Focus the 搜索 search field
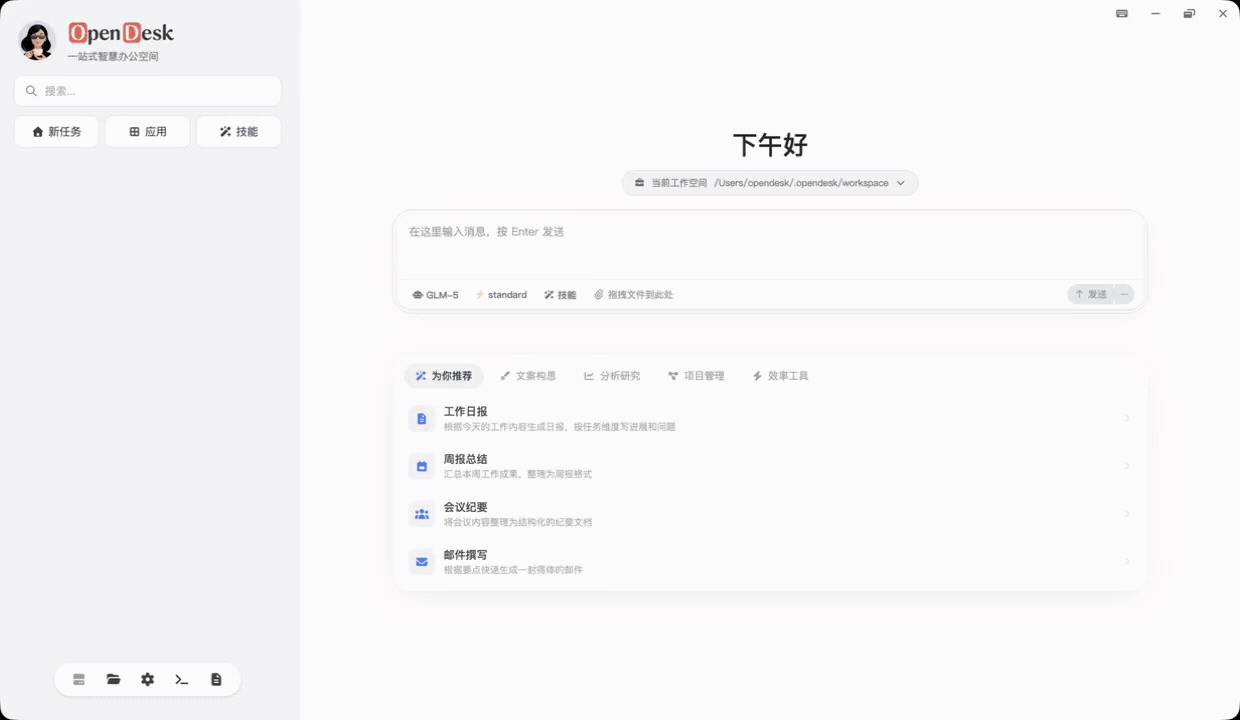Screen dimensions: 1240x720 [148, 91]
